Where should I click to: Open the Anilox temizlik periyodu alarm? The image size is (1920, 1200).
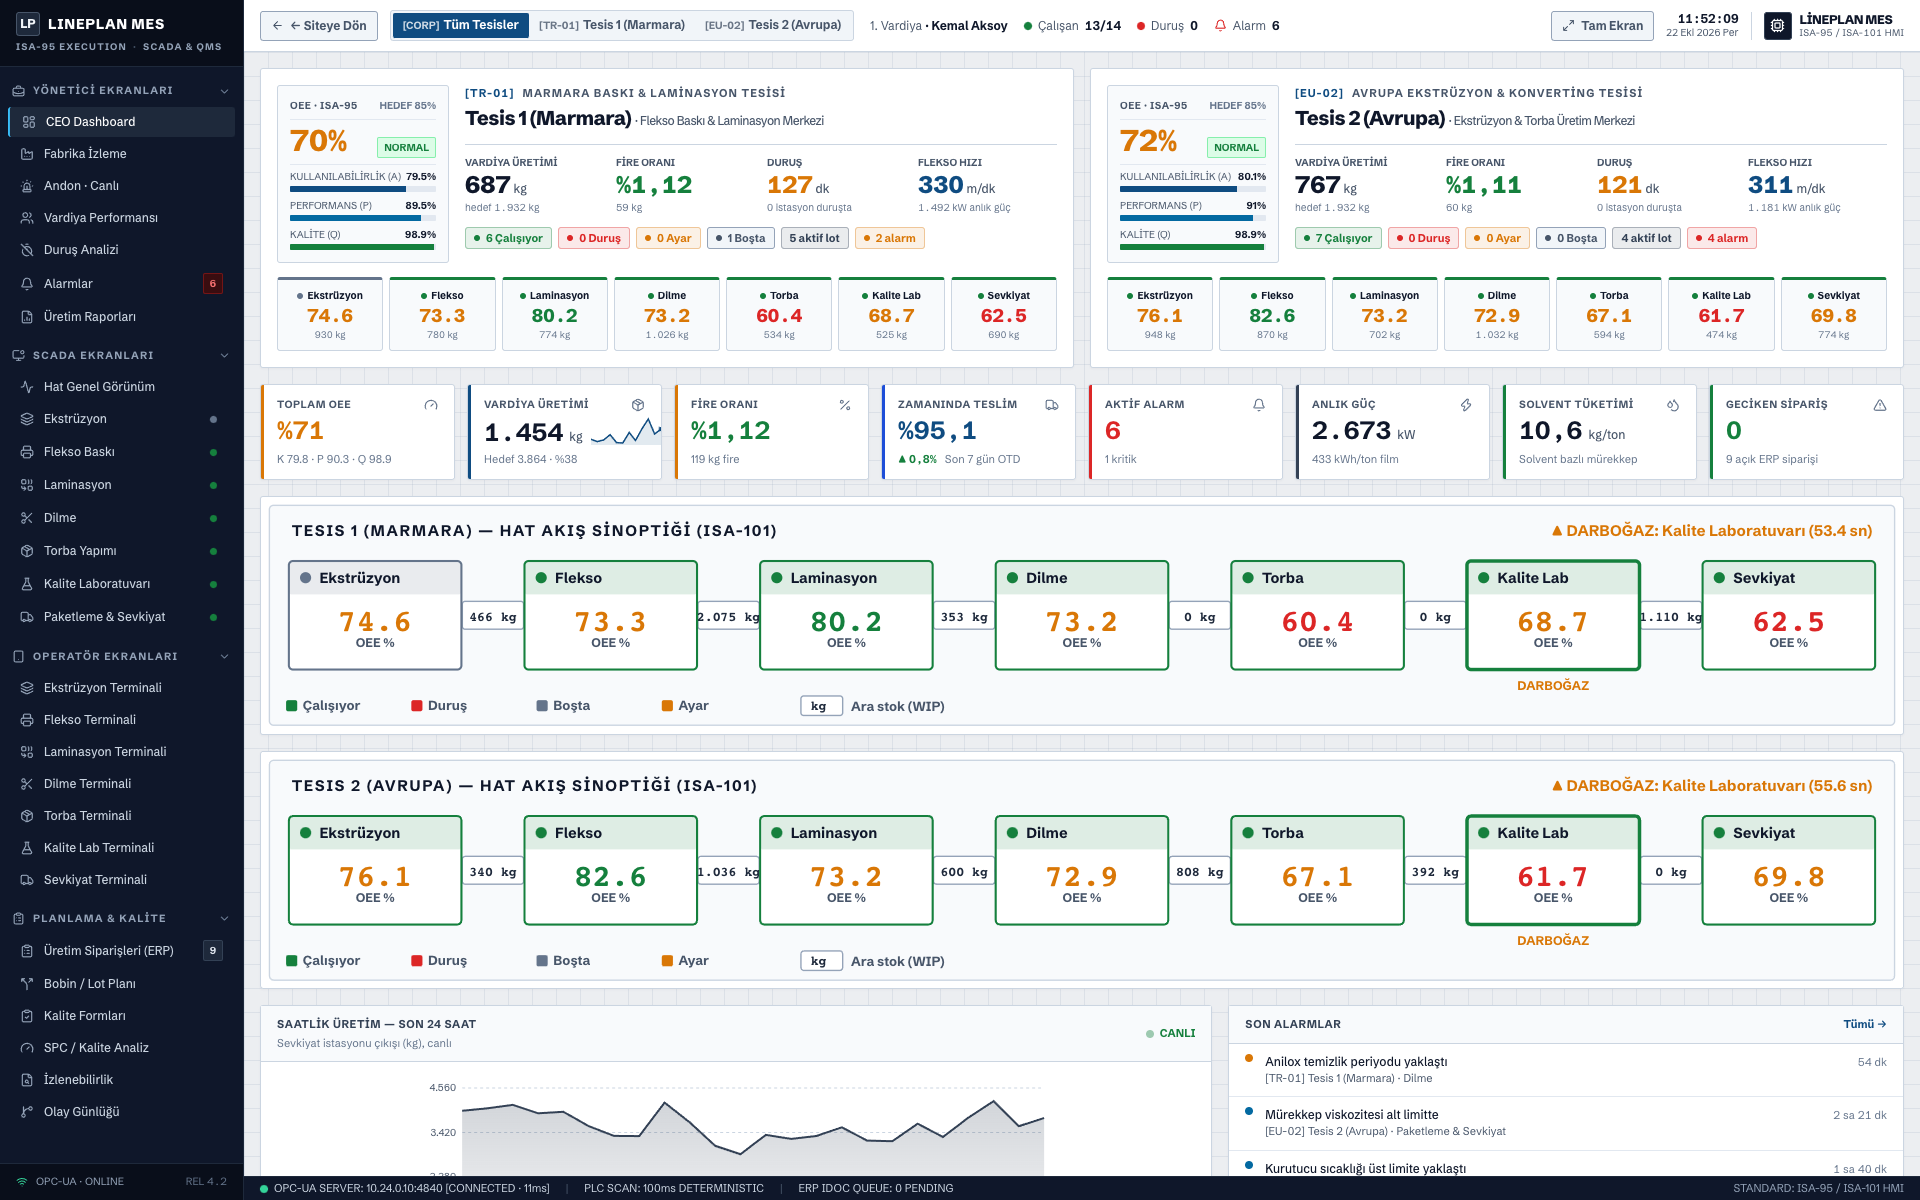coord(1565,1070)
